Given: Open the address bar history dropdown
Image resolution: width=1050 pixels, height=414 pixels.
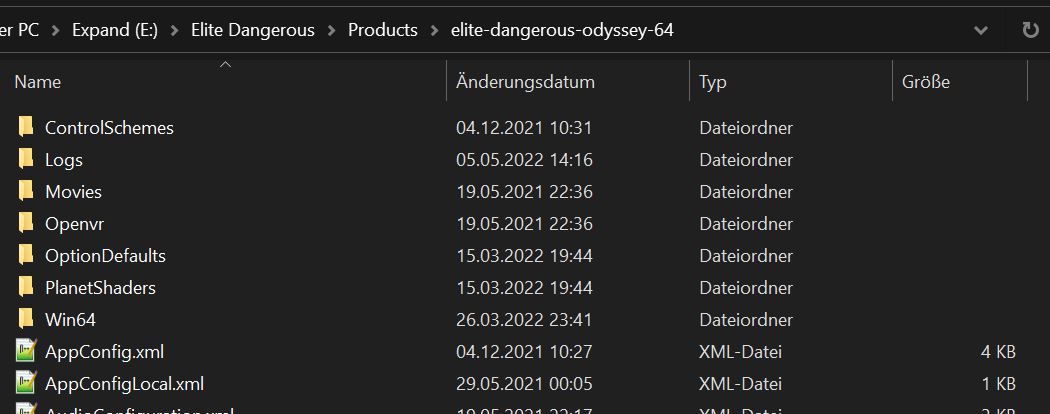Looking at the screenshot, I should point(981,30).
